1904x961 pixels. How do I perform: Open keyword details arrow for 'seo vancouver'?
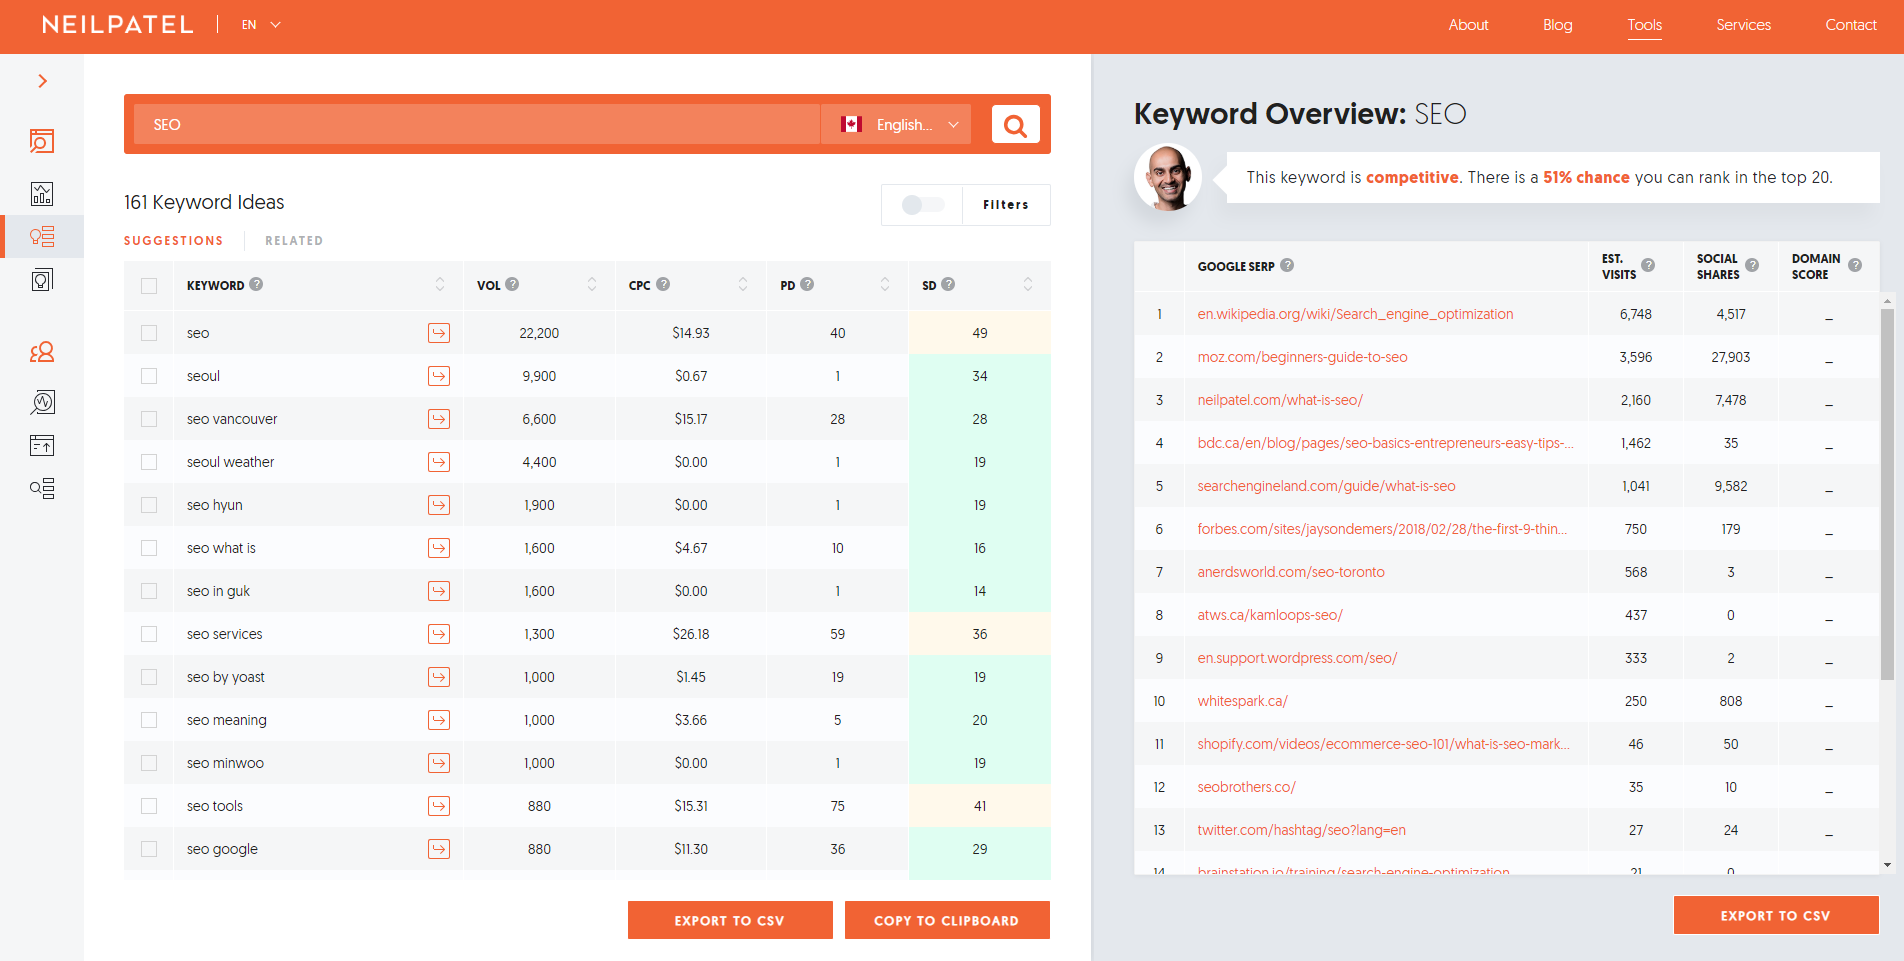pos(439,419)
